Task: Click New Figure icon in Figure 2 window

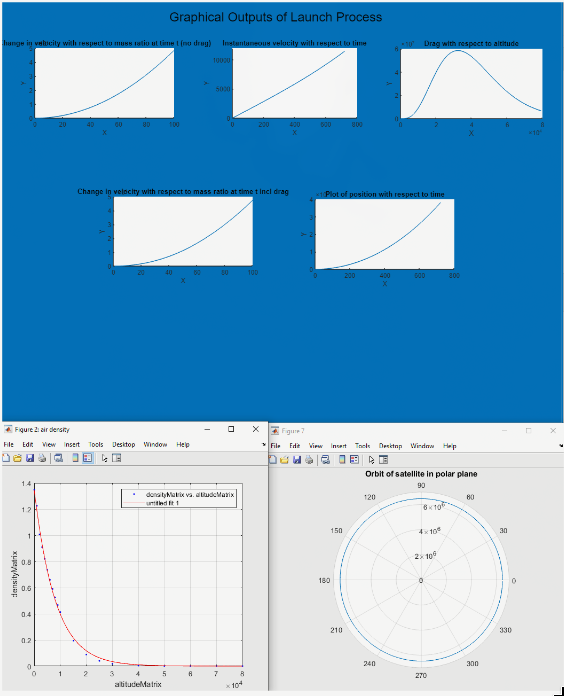Action: 6,458
